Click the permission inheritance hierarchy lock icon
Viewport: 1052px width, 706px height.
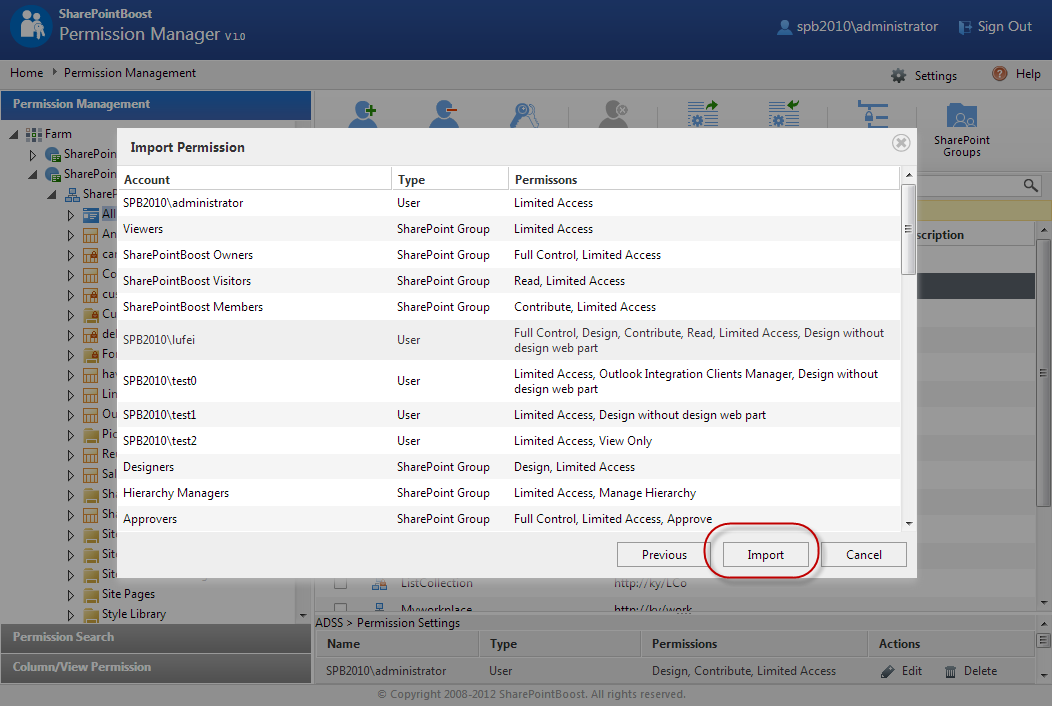tap(873, 114)
